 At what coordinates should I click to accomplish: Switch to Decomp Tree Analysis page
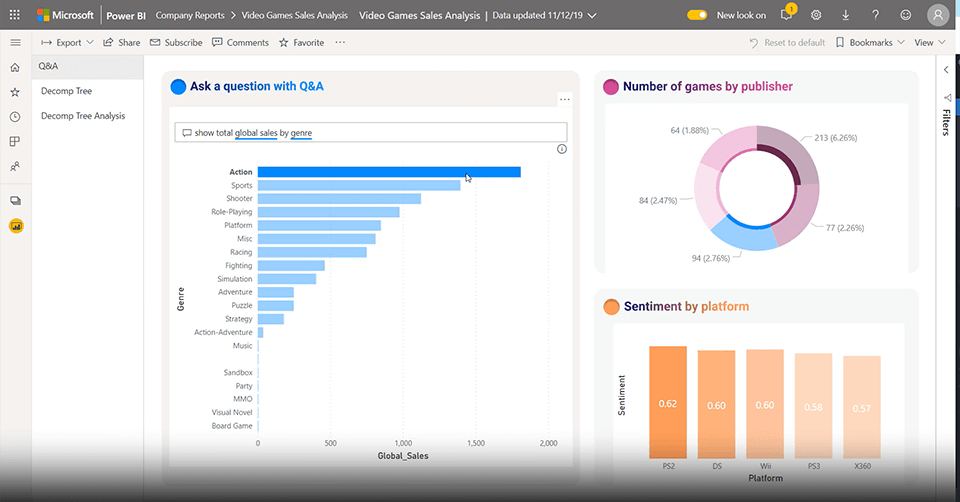(x=83, y=116)
